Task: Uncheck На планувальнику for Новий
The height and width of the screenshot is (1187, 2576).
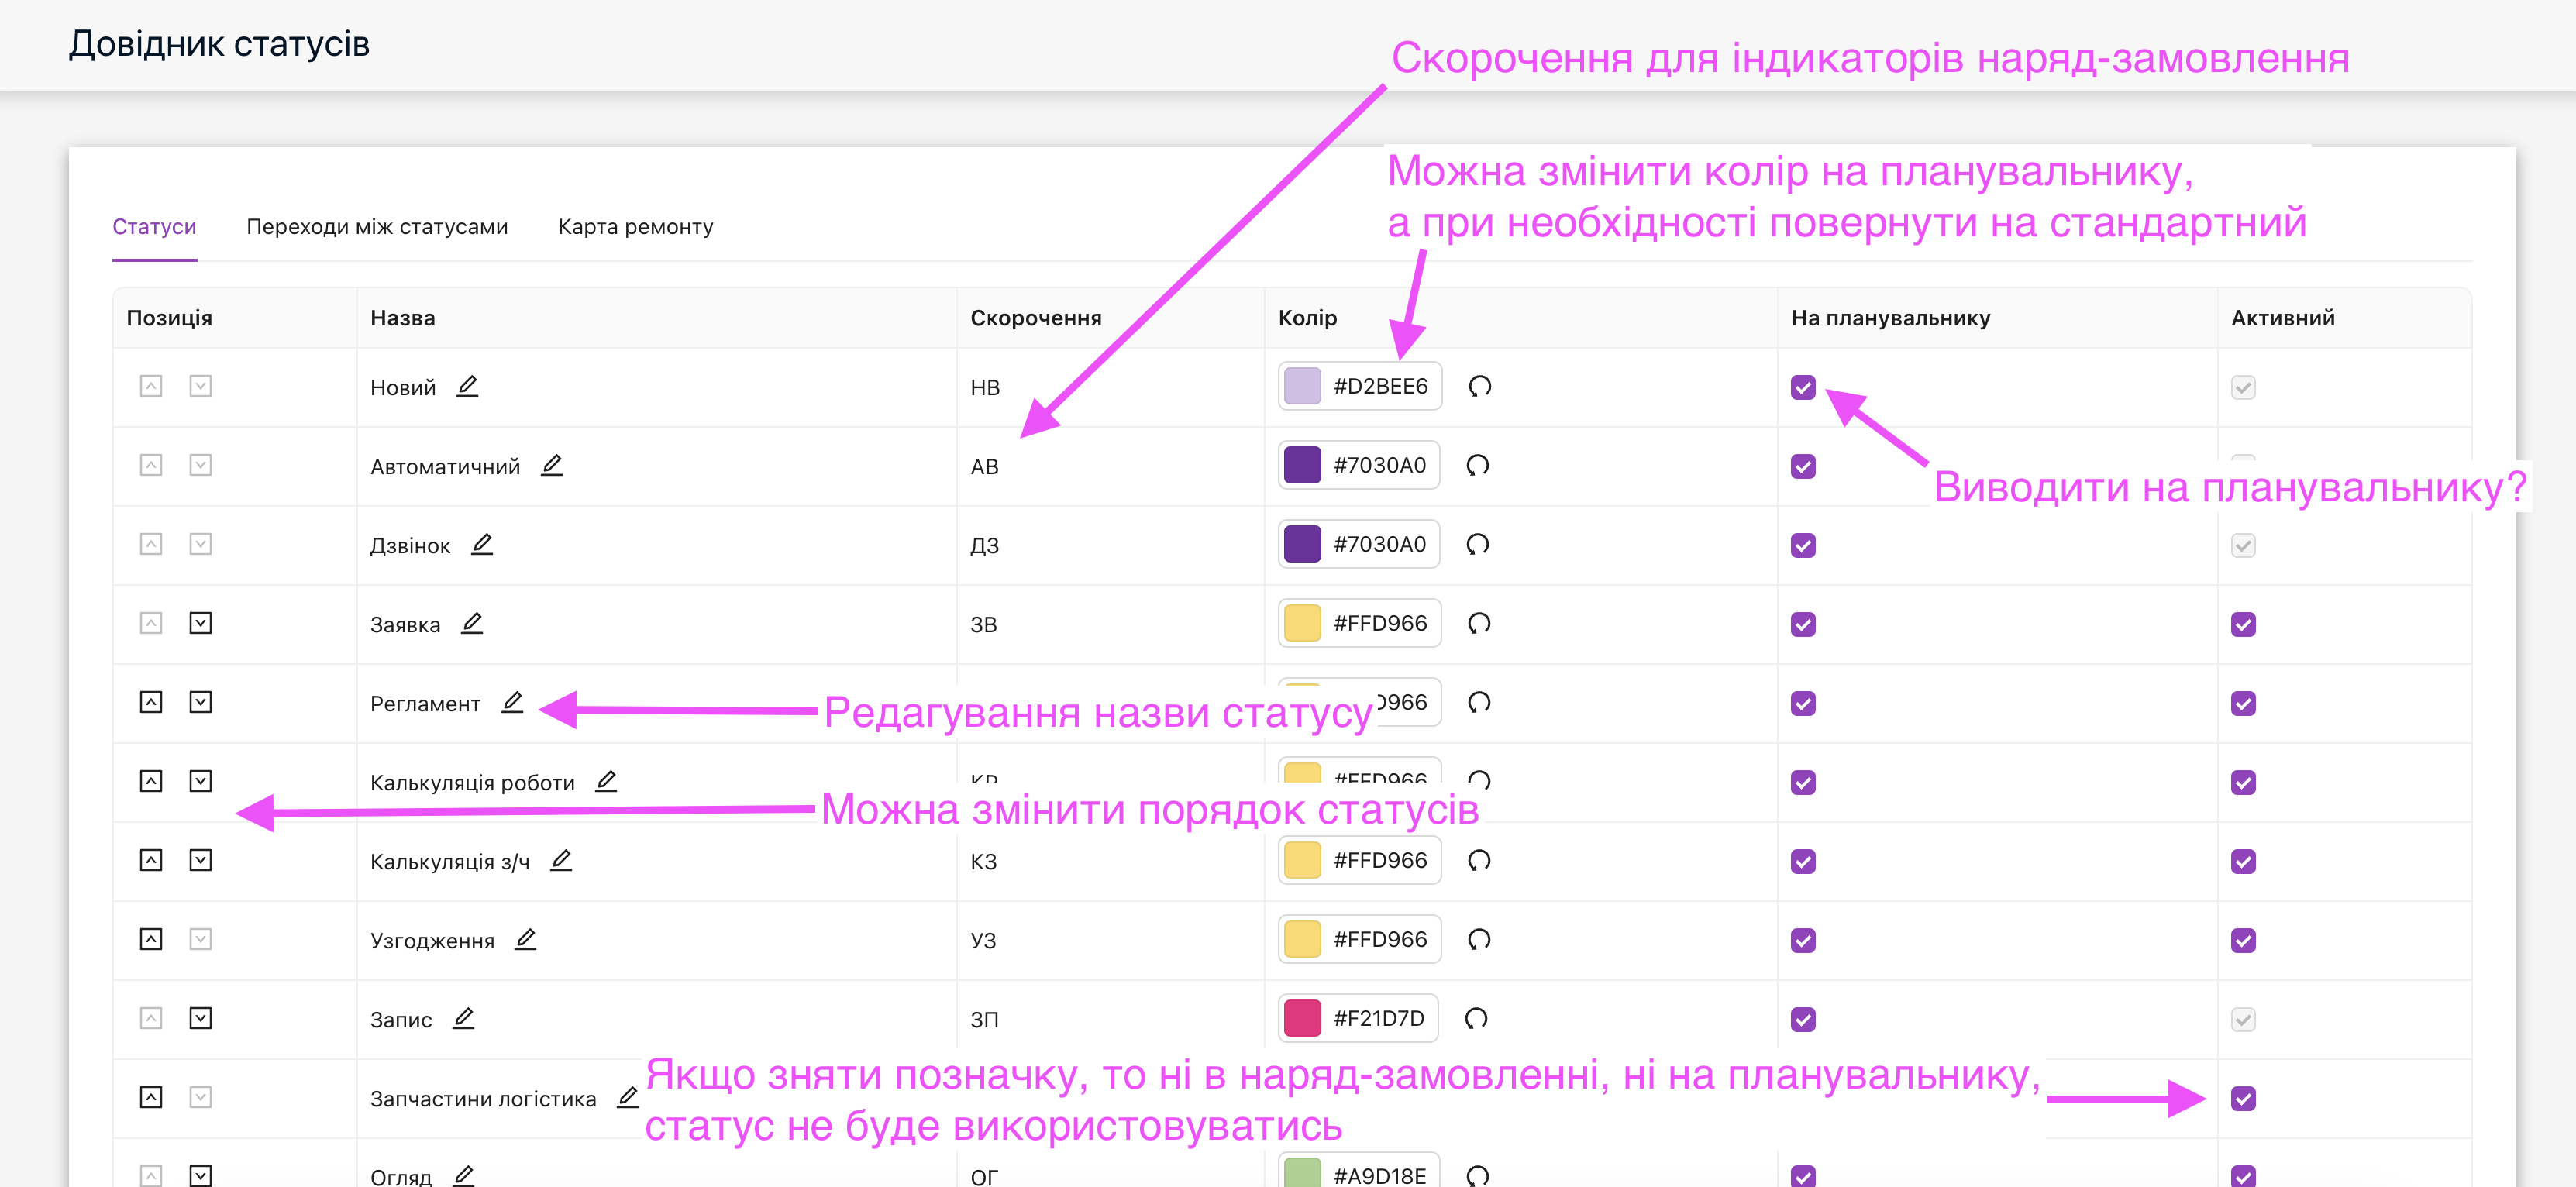Action: (1803, 387)
